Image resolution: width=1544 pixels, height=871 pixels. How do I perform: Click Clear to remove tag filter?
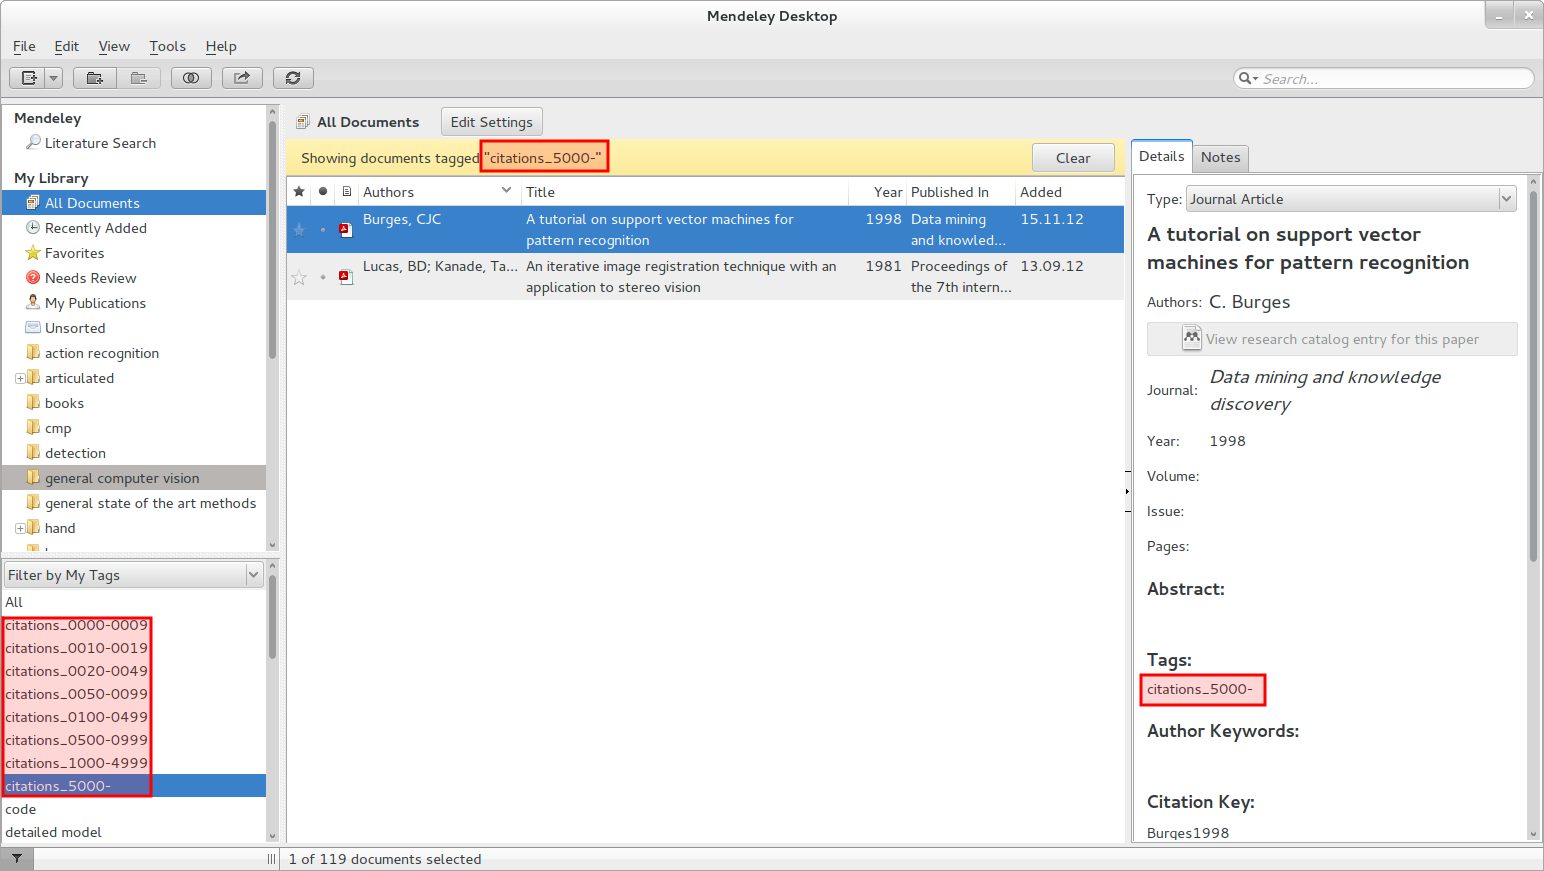1073,158
